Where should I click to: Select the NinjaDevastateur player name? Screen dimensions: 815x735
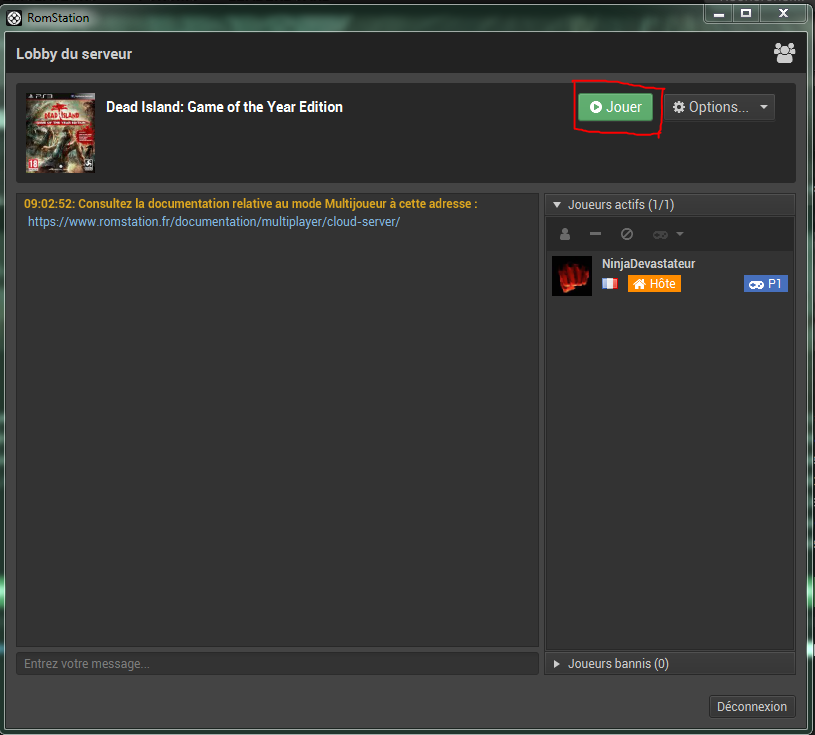click(x=648, y=263)
